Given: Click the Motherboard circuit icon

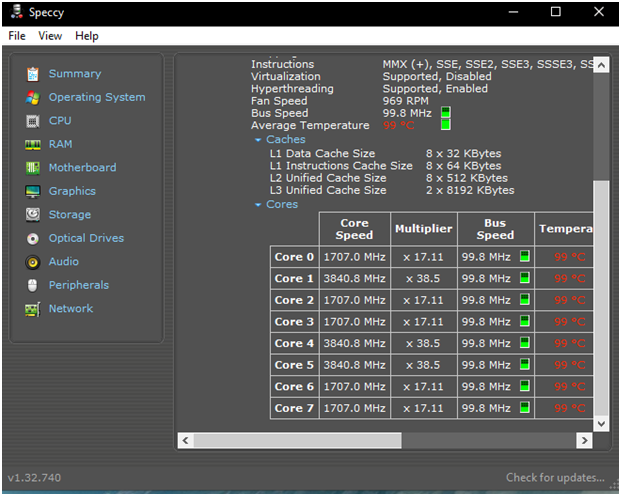Looking at the screenshot, I should click(x=32, y=168).
